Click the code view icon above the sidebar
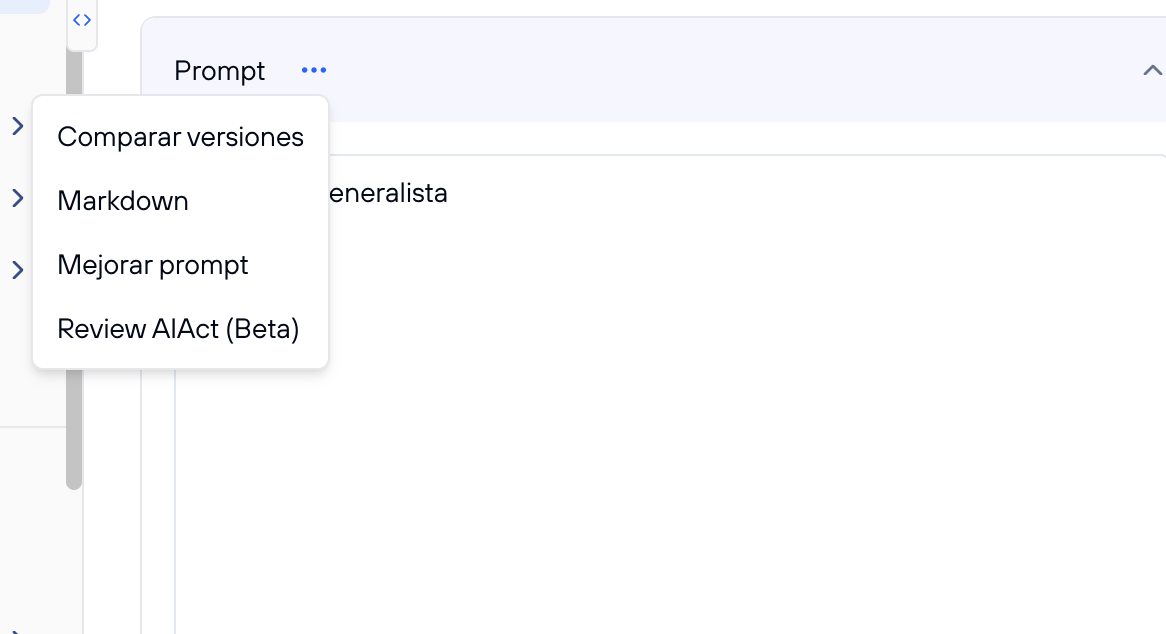This screenshot has width=1166, height=634. [82, 20]
